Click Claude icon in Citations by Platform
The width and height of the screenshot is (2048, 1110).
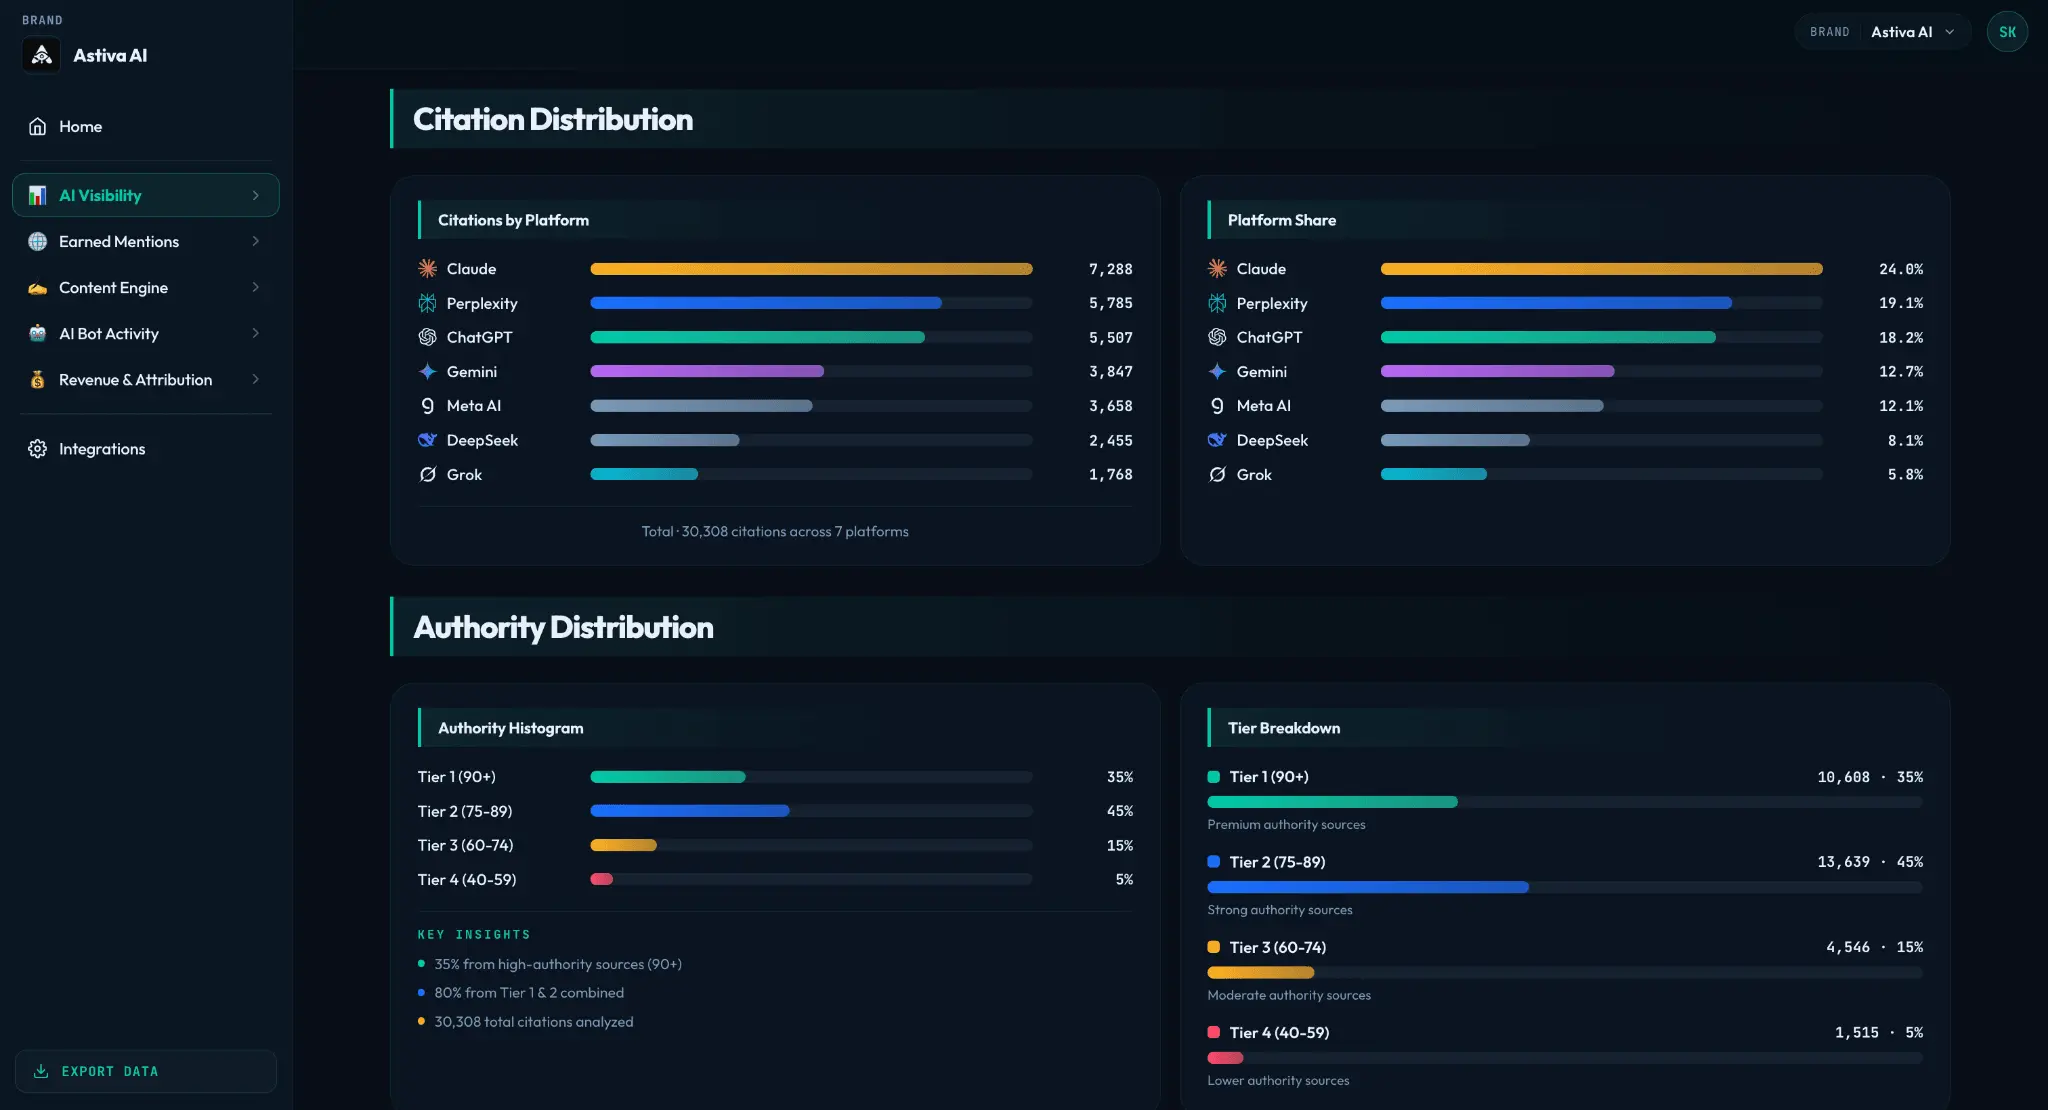point(427,268)
